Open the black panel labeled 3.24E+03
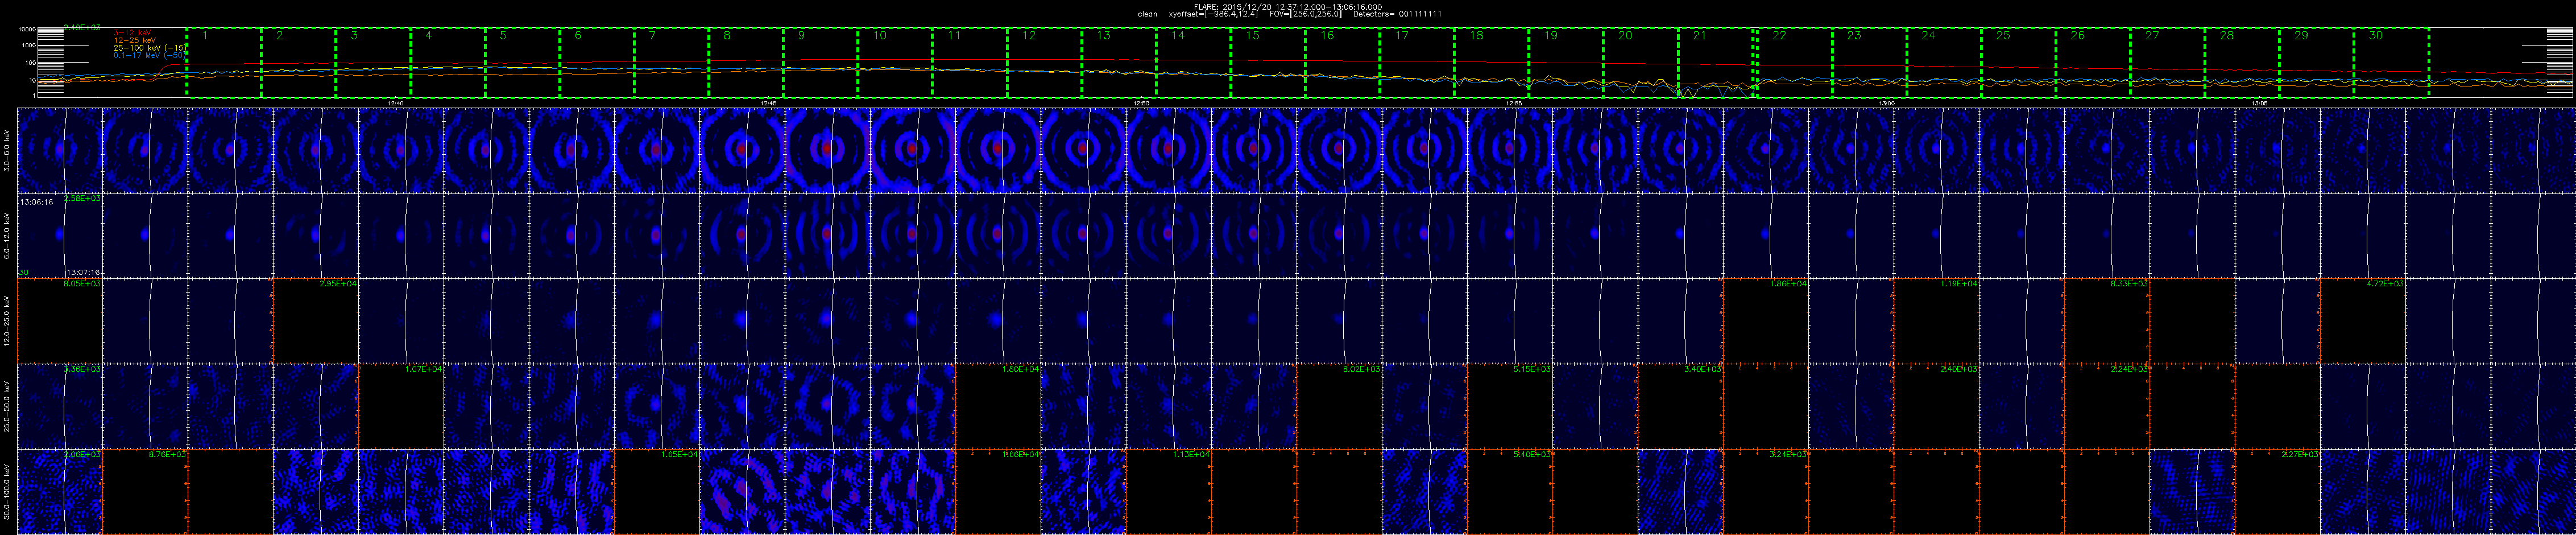The image size is (2576, 535). click(1766, 492)
